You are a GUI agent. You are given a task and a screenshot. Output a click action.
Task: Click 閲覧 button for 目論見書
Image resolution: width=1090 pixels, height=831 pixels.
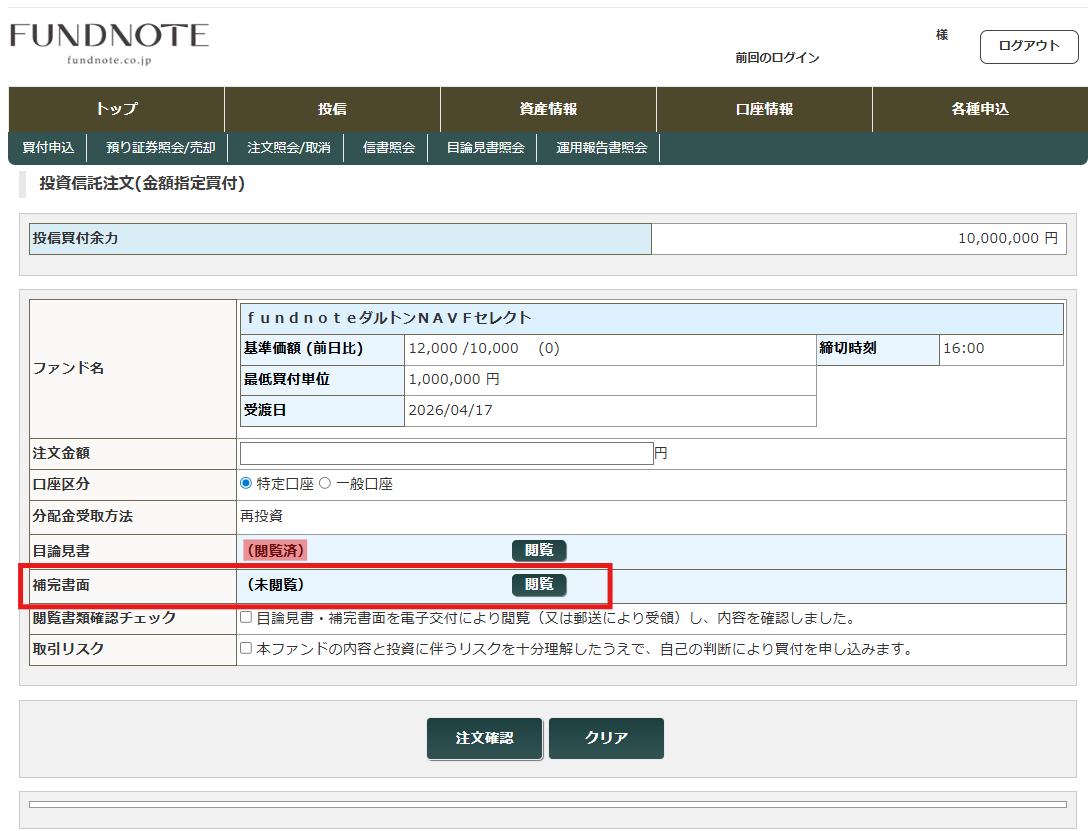tap(539, 550)
